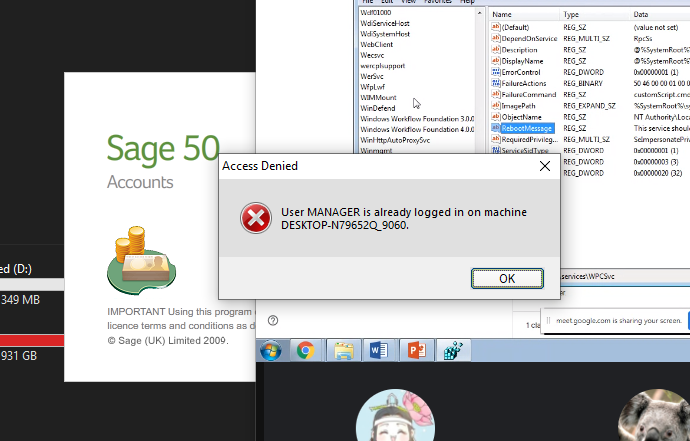Select the WfpLwf registry key

pos(373,87)
